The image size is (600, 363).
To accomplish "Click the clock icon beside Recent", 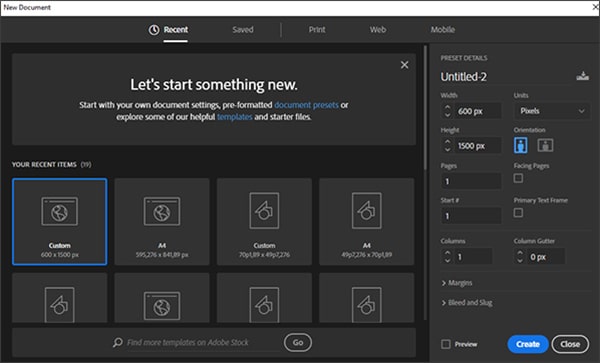I will [154, 30].
